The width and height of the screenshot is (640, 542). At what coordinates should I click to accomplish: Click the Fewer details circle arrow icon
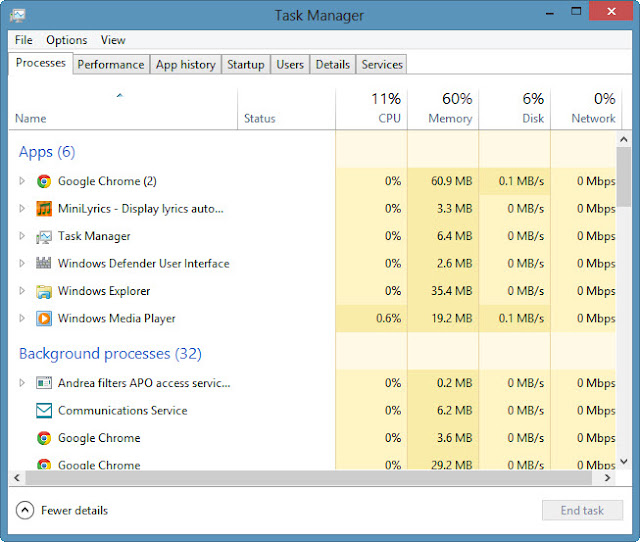click(x=25, y=510)
